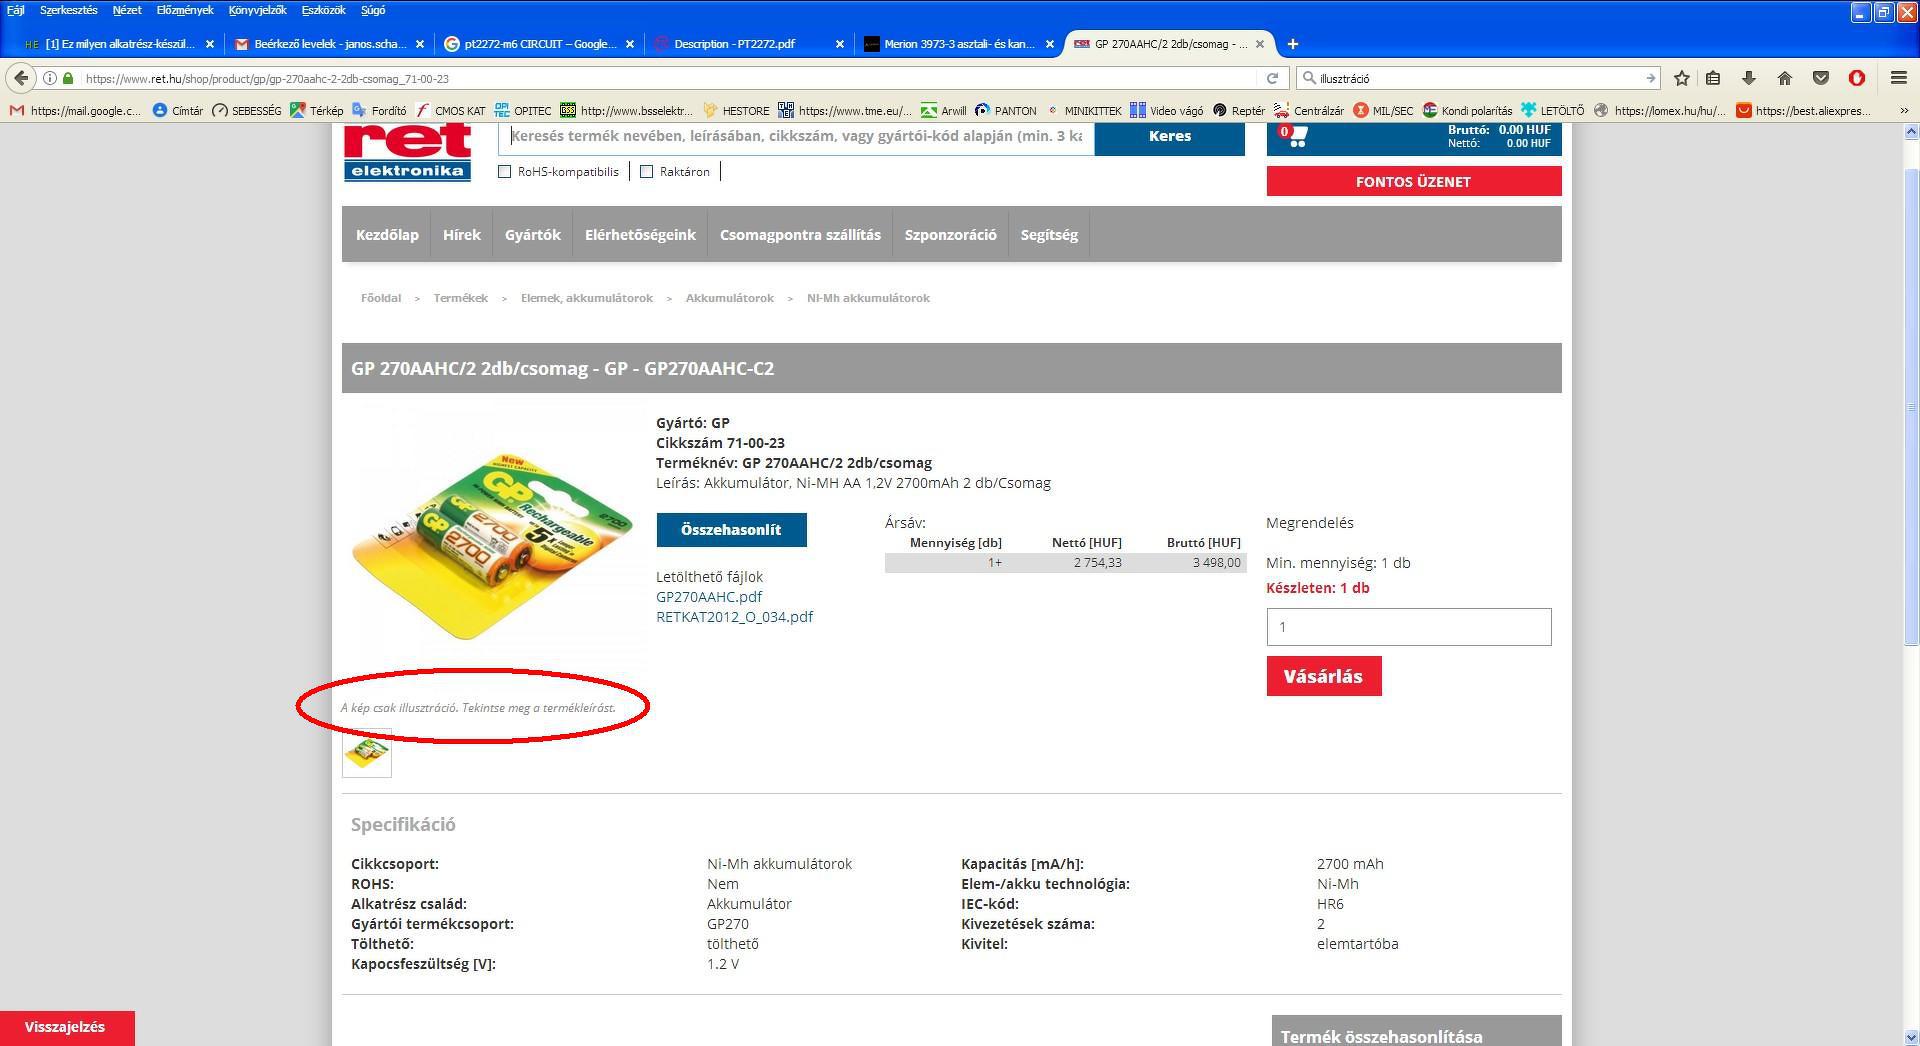This screenshot has height=1046, width=1920.
Task: Open the PANTON bookmark
Action: tap(1006, 111)
